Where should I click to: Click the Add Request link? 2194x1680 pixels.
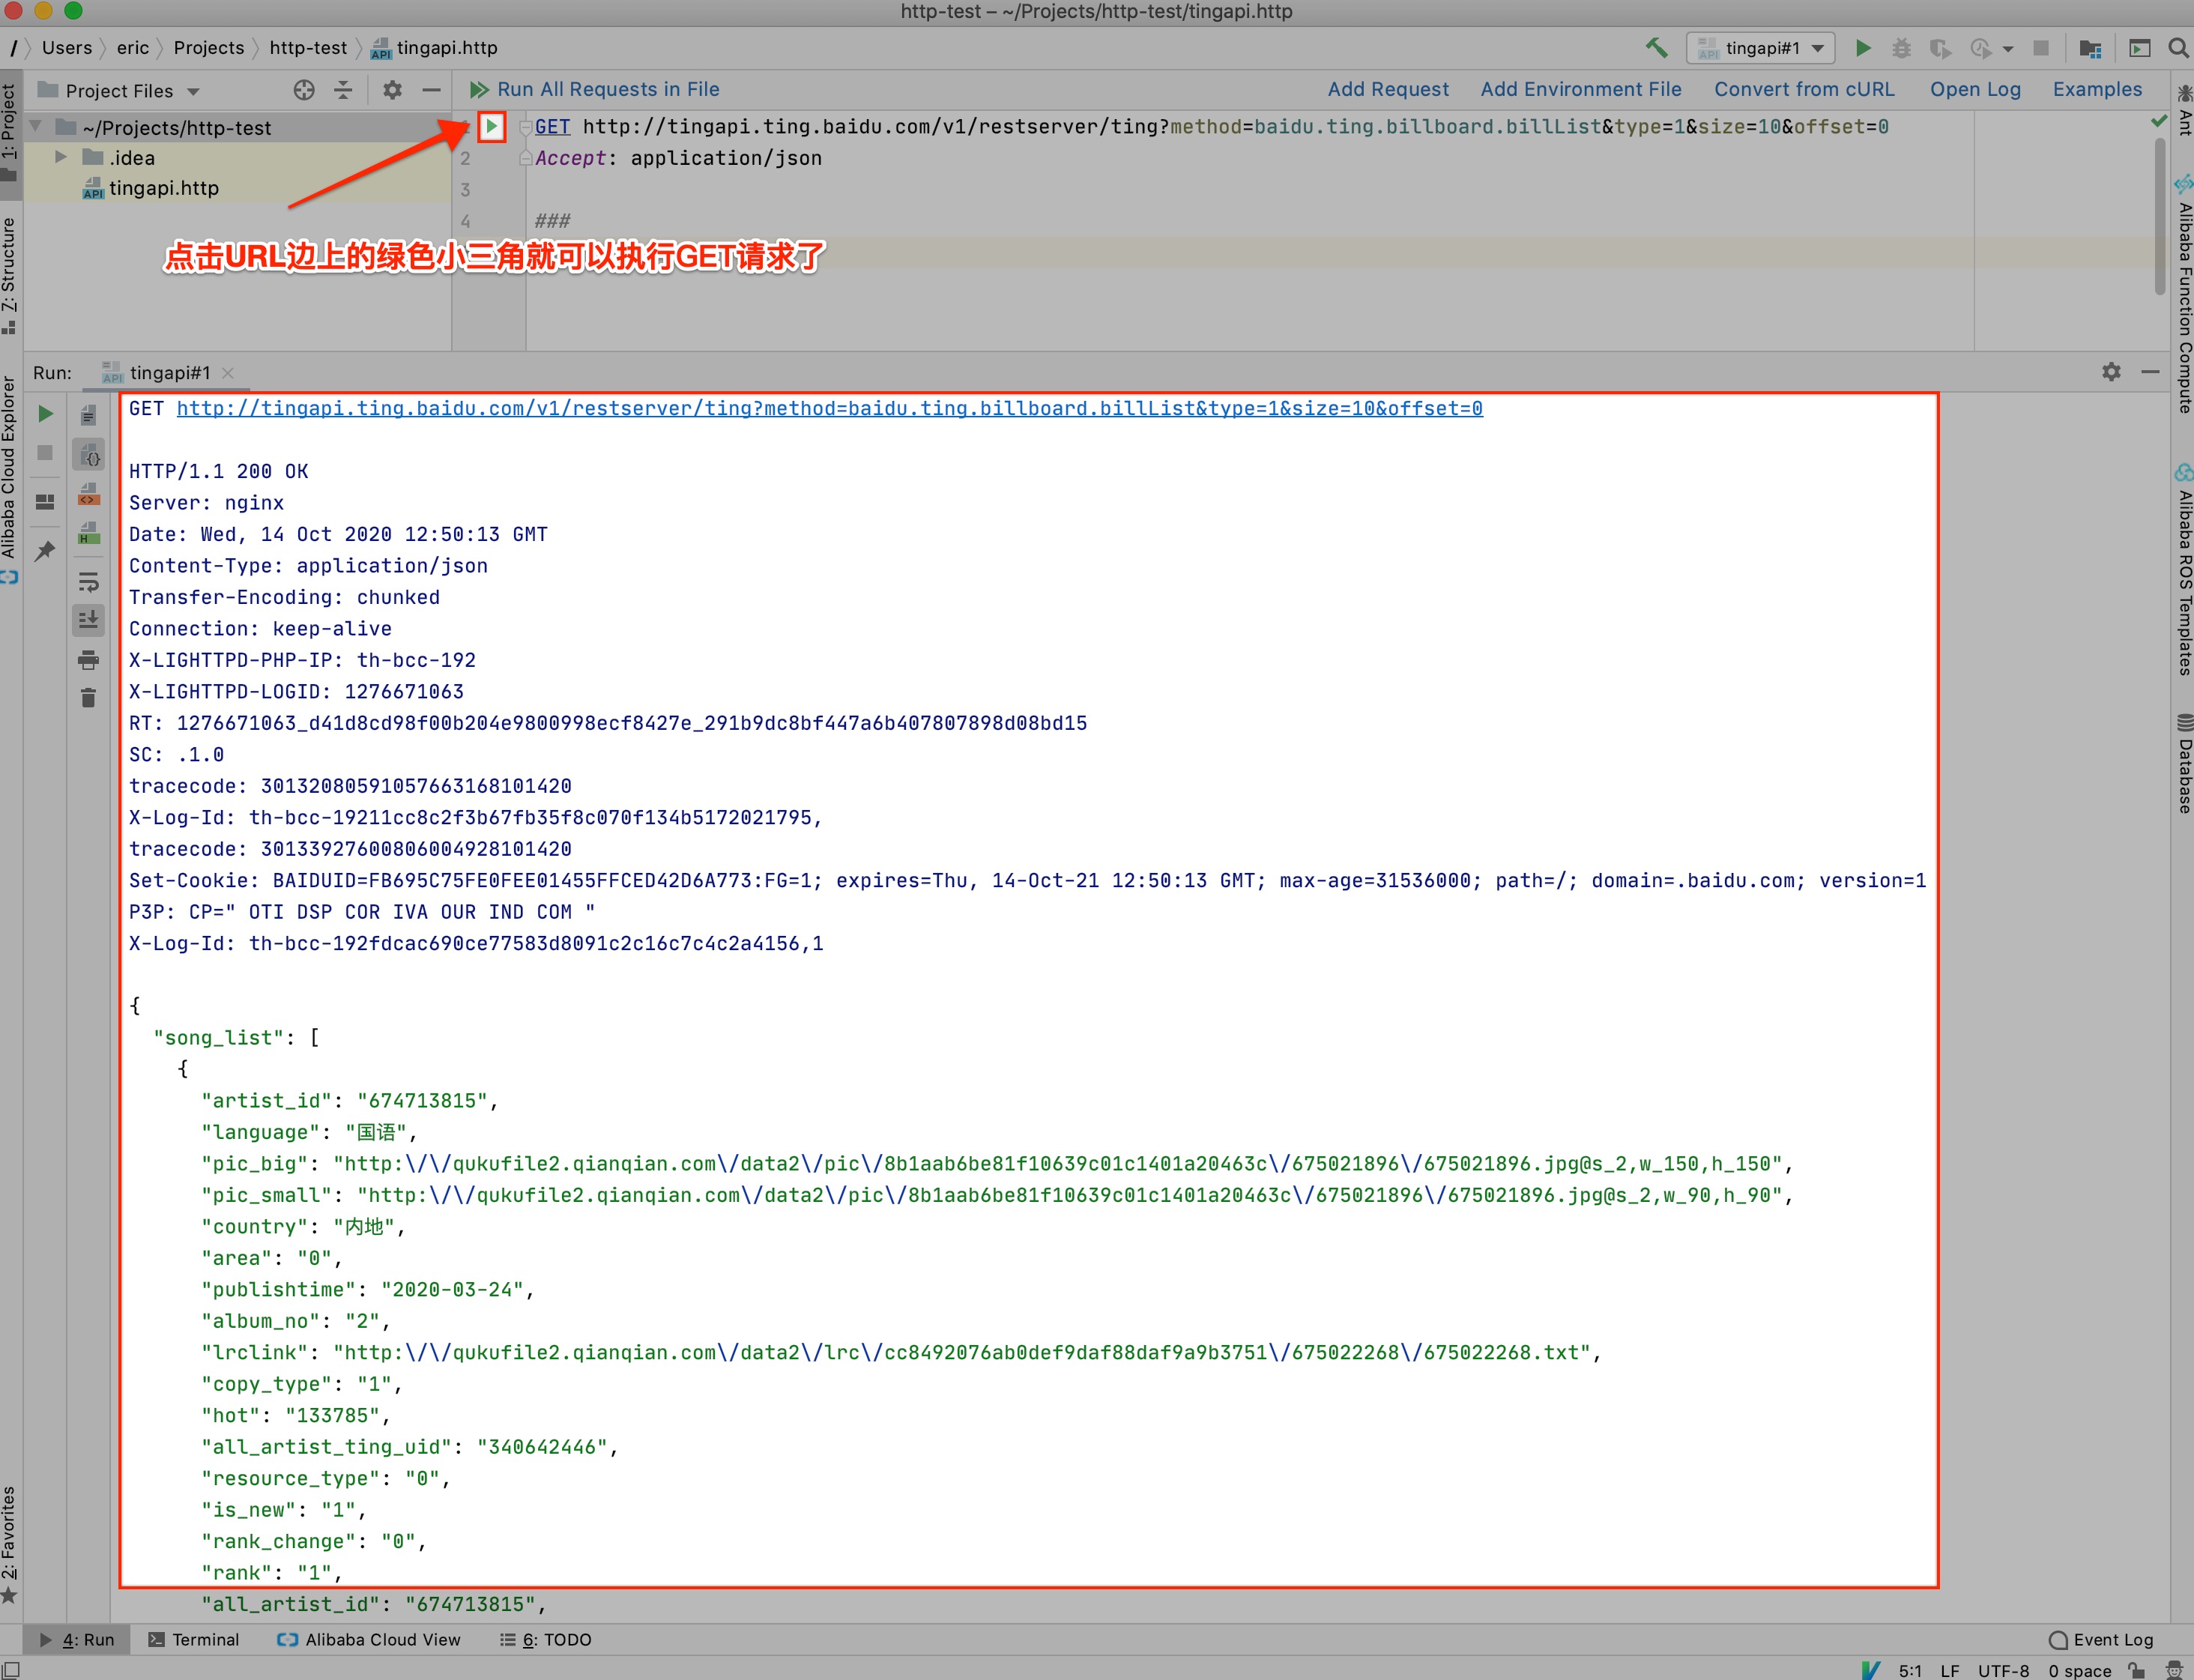click(x=1387, y=89)
